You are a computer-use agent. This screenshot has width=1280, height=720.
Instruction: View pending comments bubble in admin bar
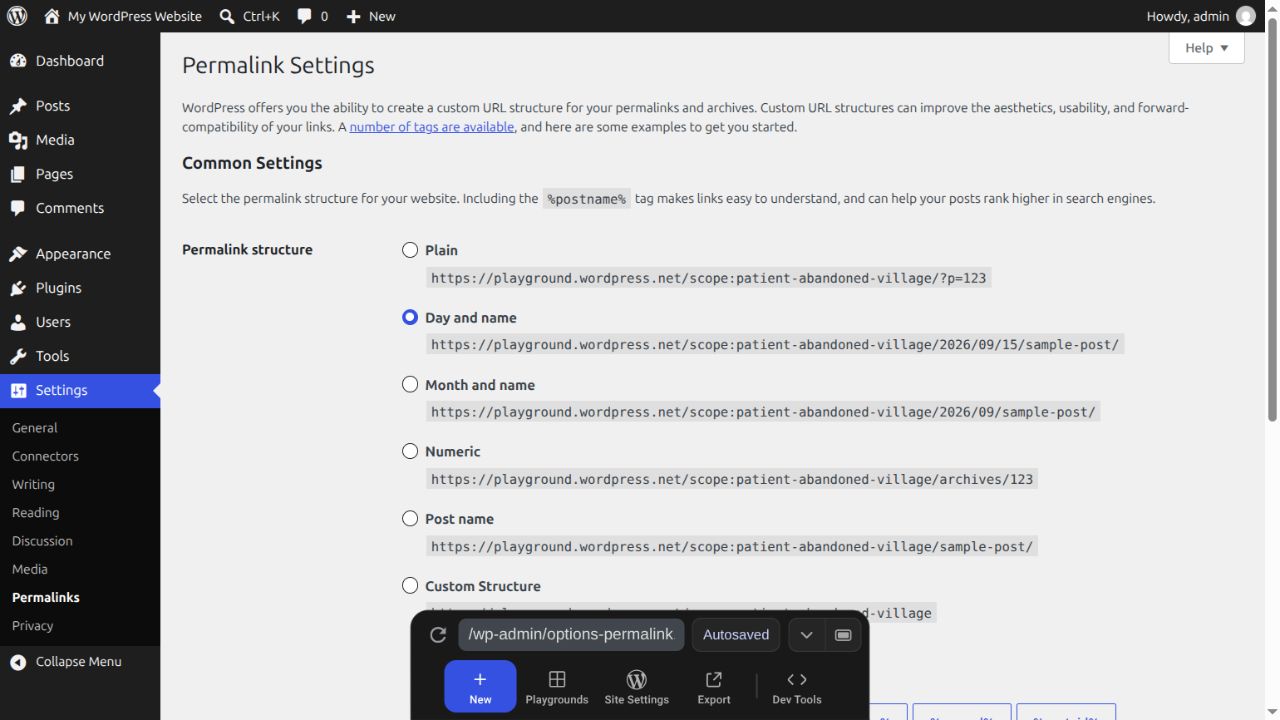coord(312,16)
